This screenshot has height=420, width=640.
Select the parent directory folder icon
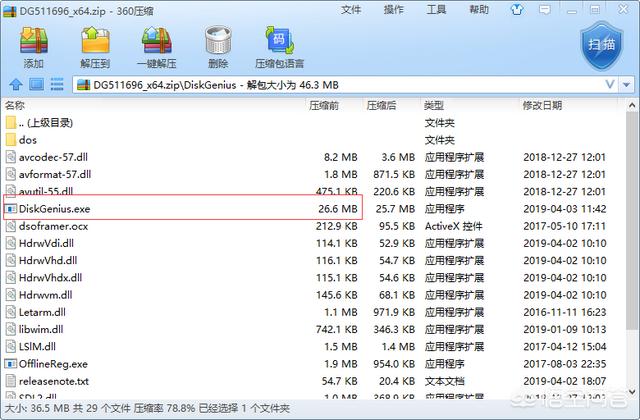tap(11, 122)
